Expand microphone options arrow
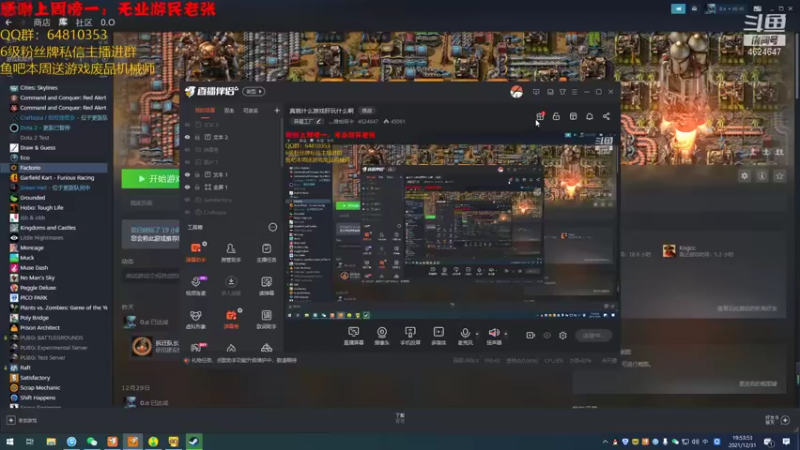This screenshot has height=450, width=800. point(477,334)
